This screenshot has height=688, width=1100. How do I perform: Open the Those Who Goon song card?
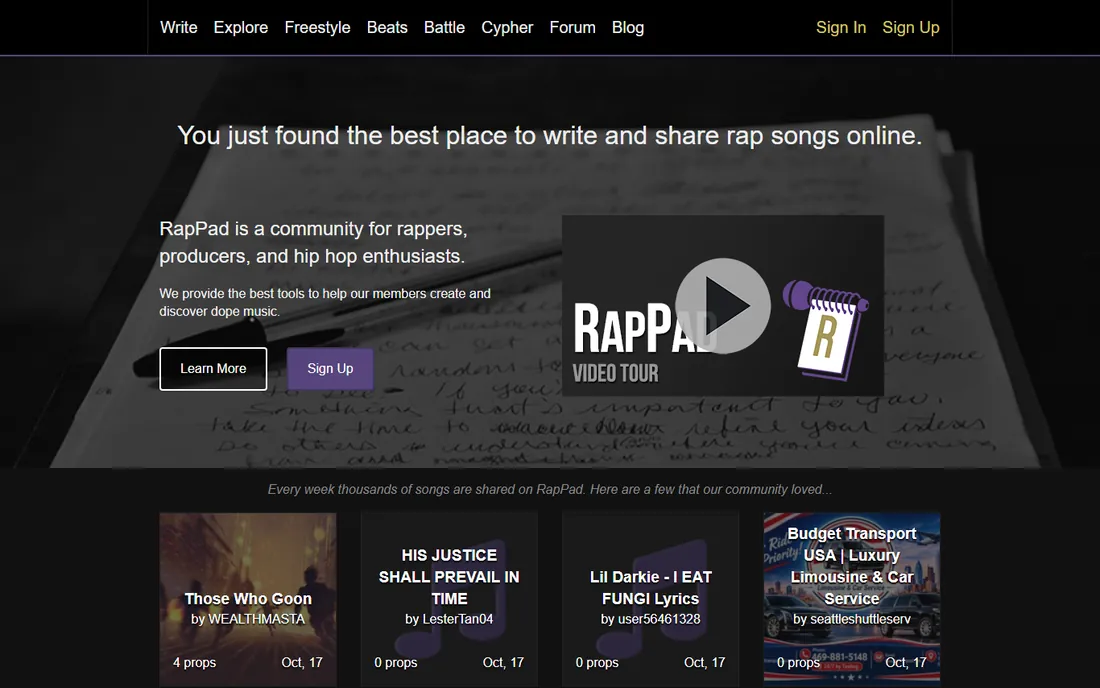[x=248, y=599]
